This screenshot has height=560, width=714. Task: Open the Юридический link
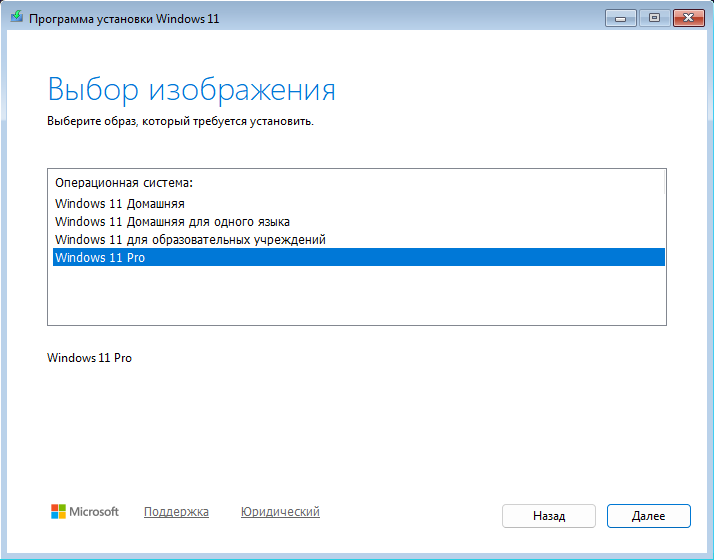(x=280, y=512)
